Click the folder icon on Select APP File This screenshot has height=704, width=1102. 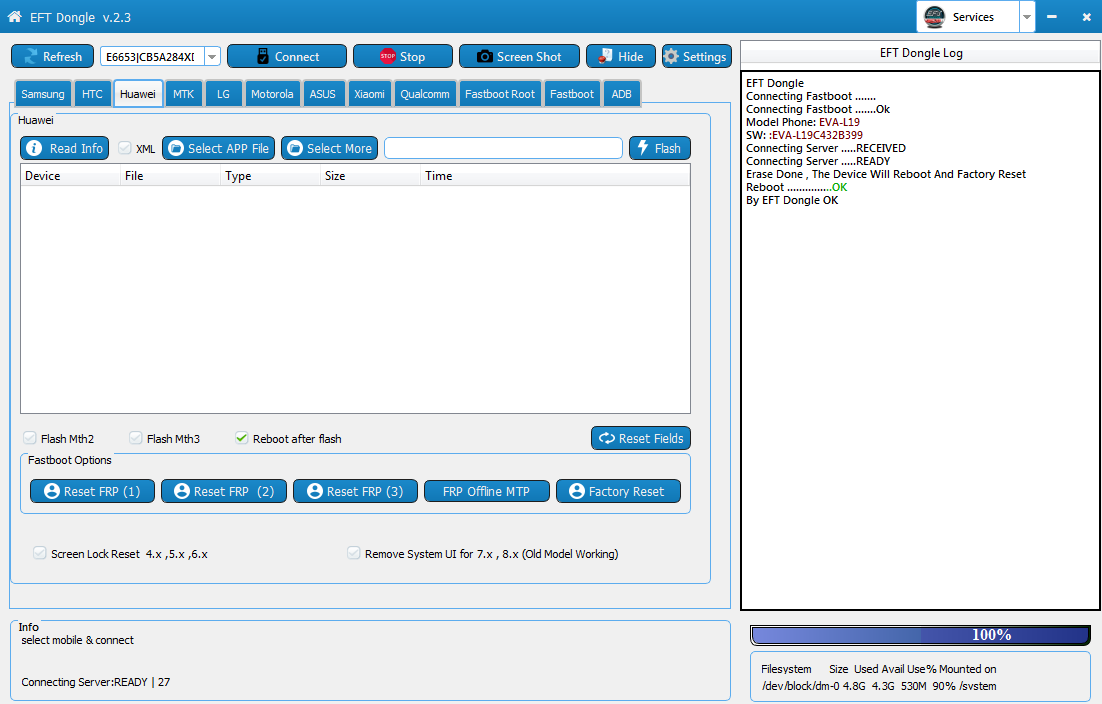tap(176, 148)
